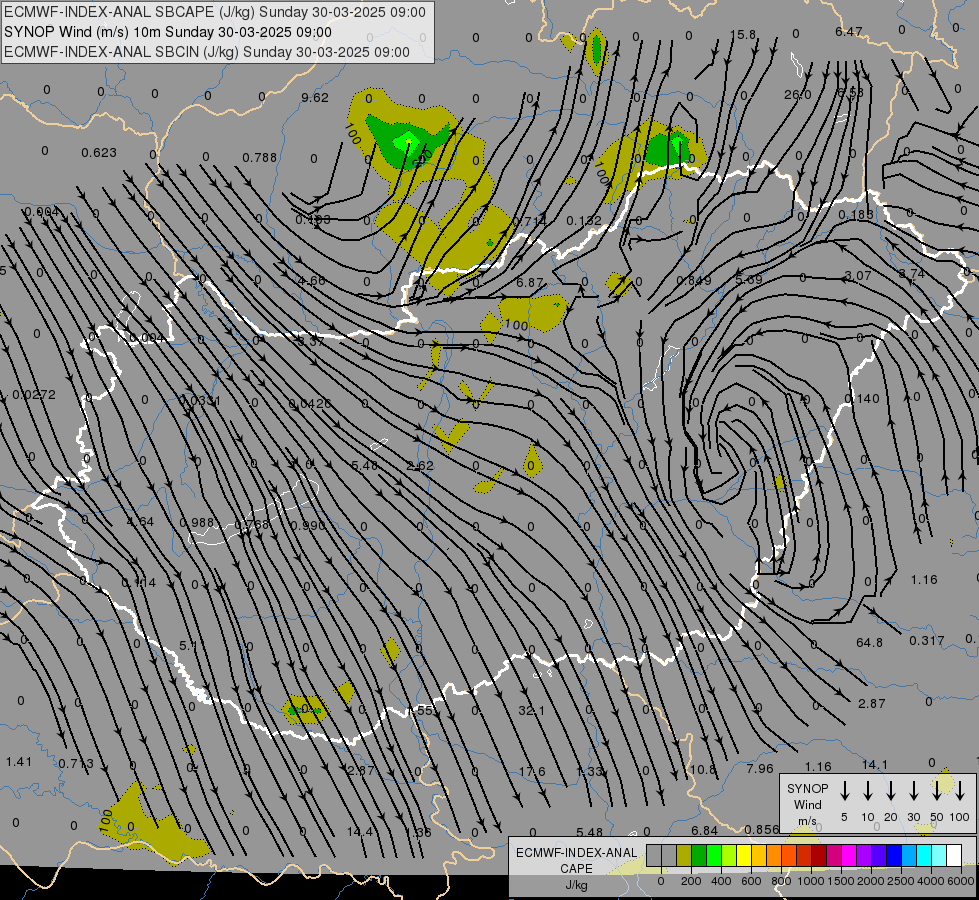The image size is (979, 900).
Task: Click the 0.713 value on the map
Action: click(x=76, y=763)
